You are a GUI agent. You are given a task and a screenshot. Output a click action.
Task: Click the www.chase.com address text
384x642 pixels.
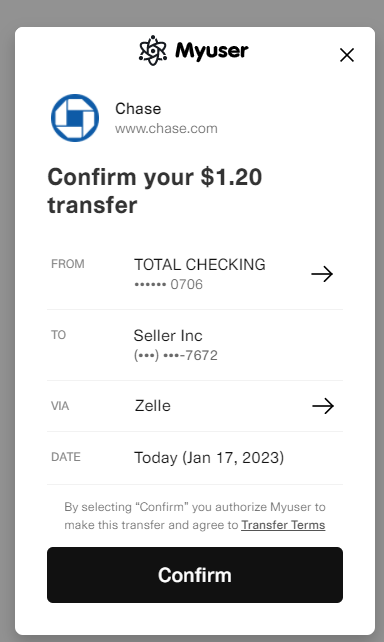(166, 129)
